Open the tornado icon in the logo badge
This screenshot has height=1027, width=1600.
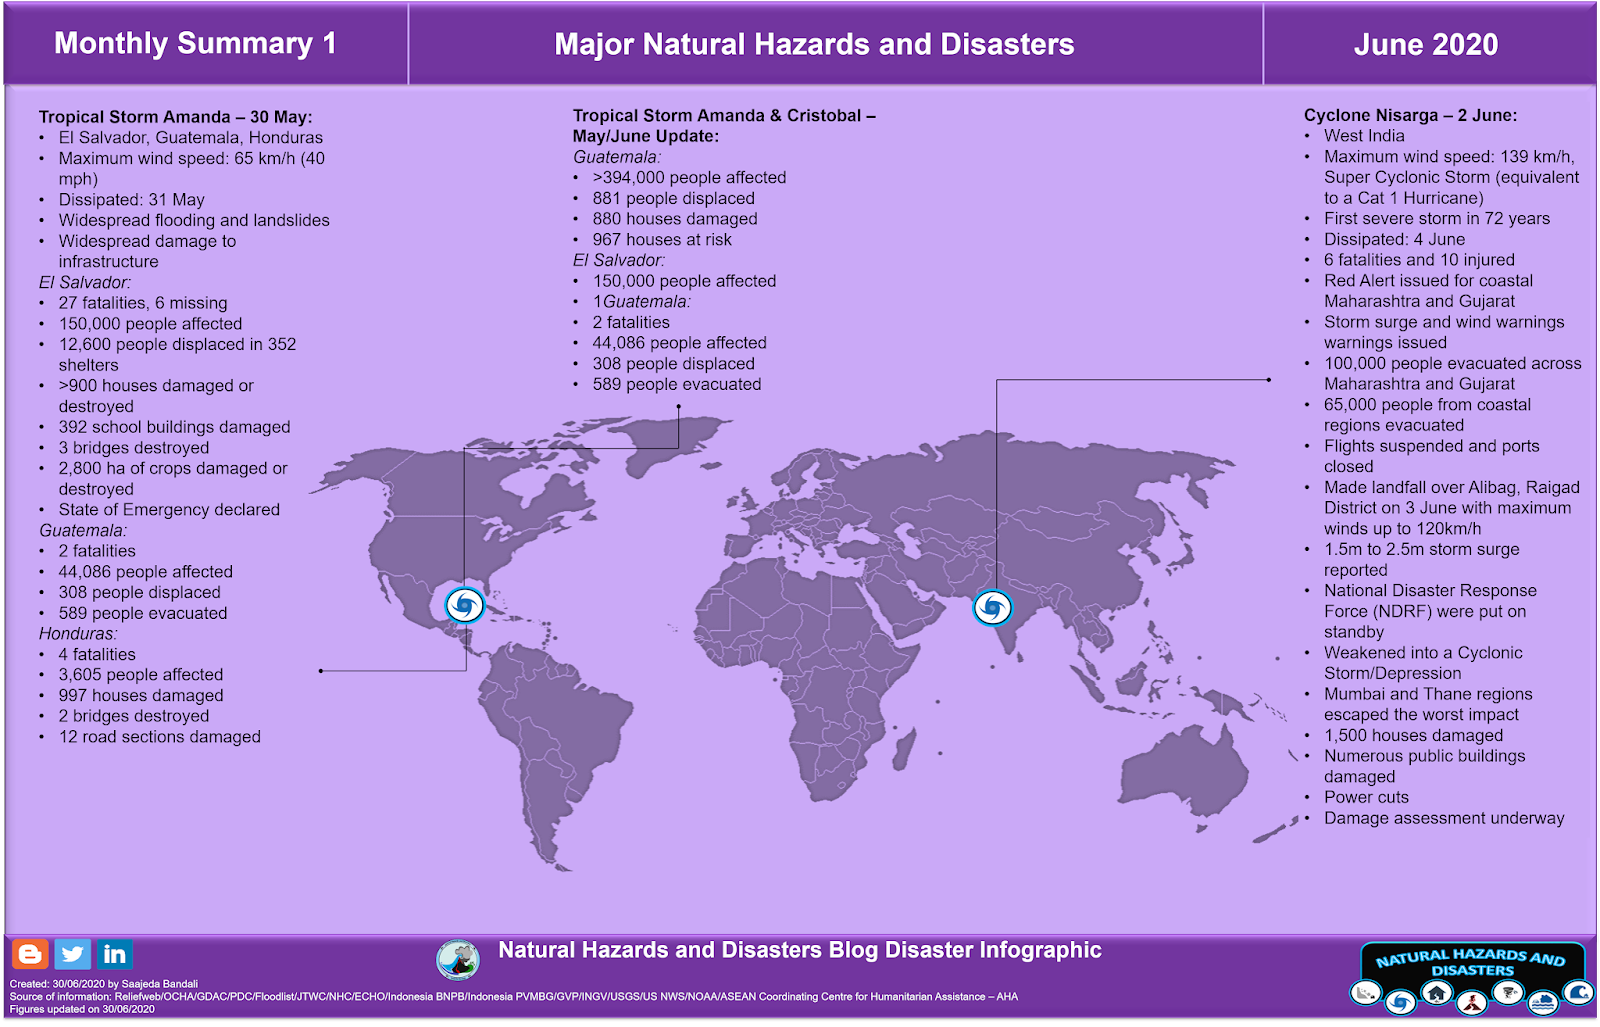[1508, 993]
